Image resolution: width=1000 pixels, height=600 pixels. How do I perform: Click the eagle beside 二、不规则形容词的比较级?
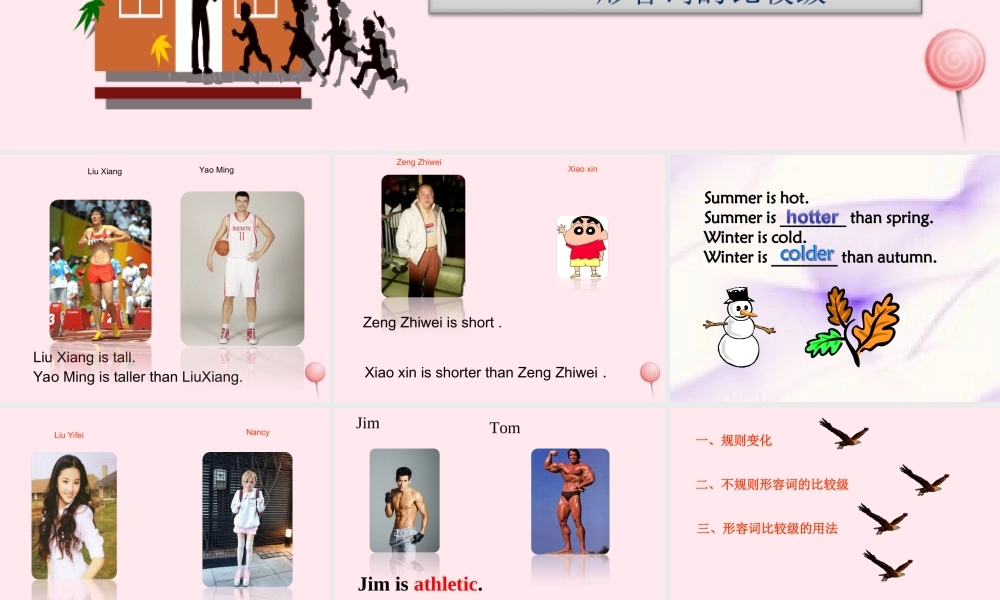[924, 480]
